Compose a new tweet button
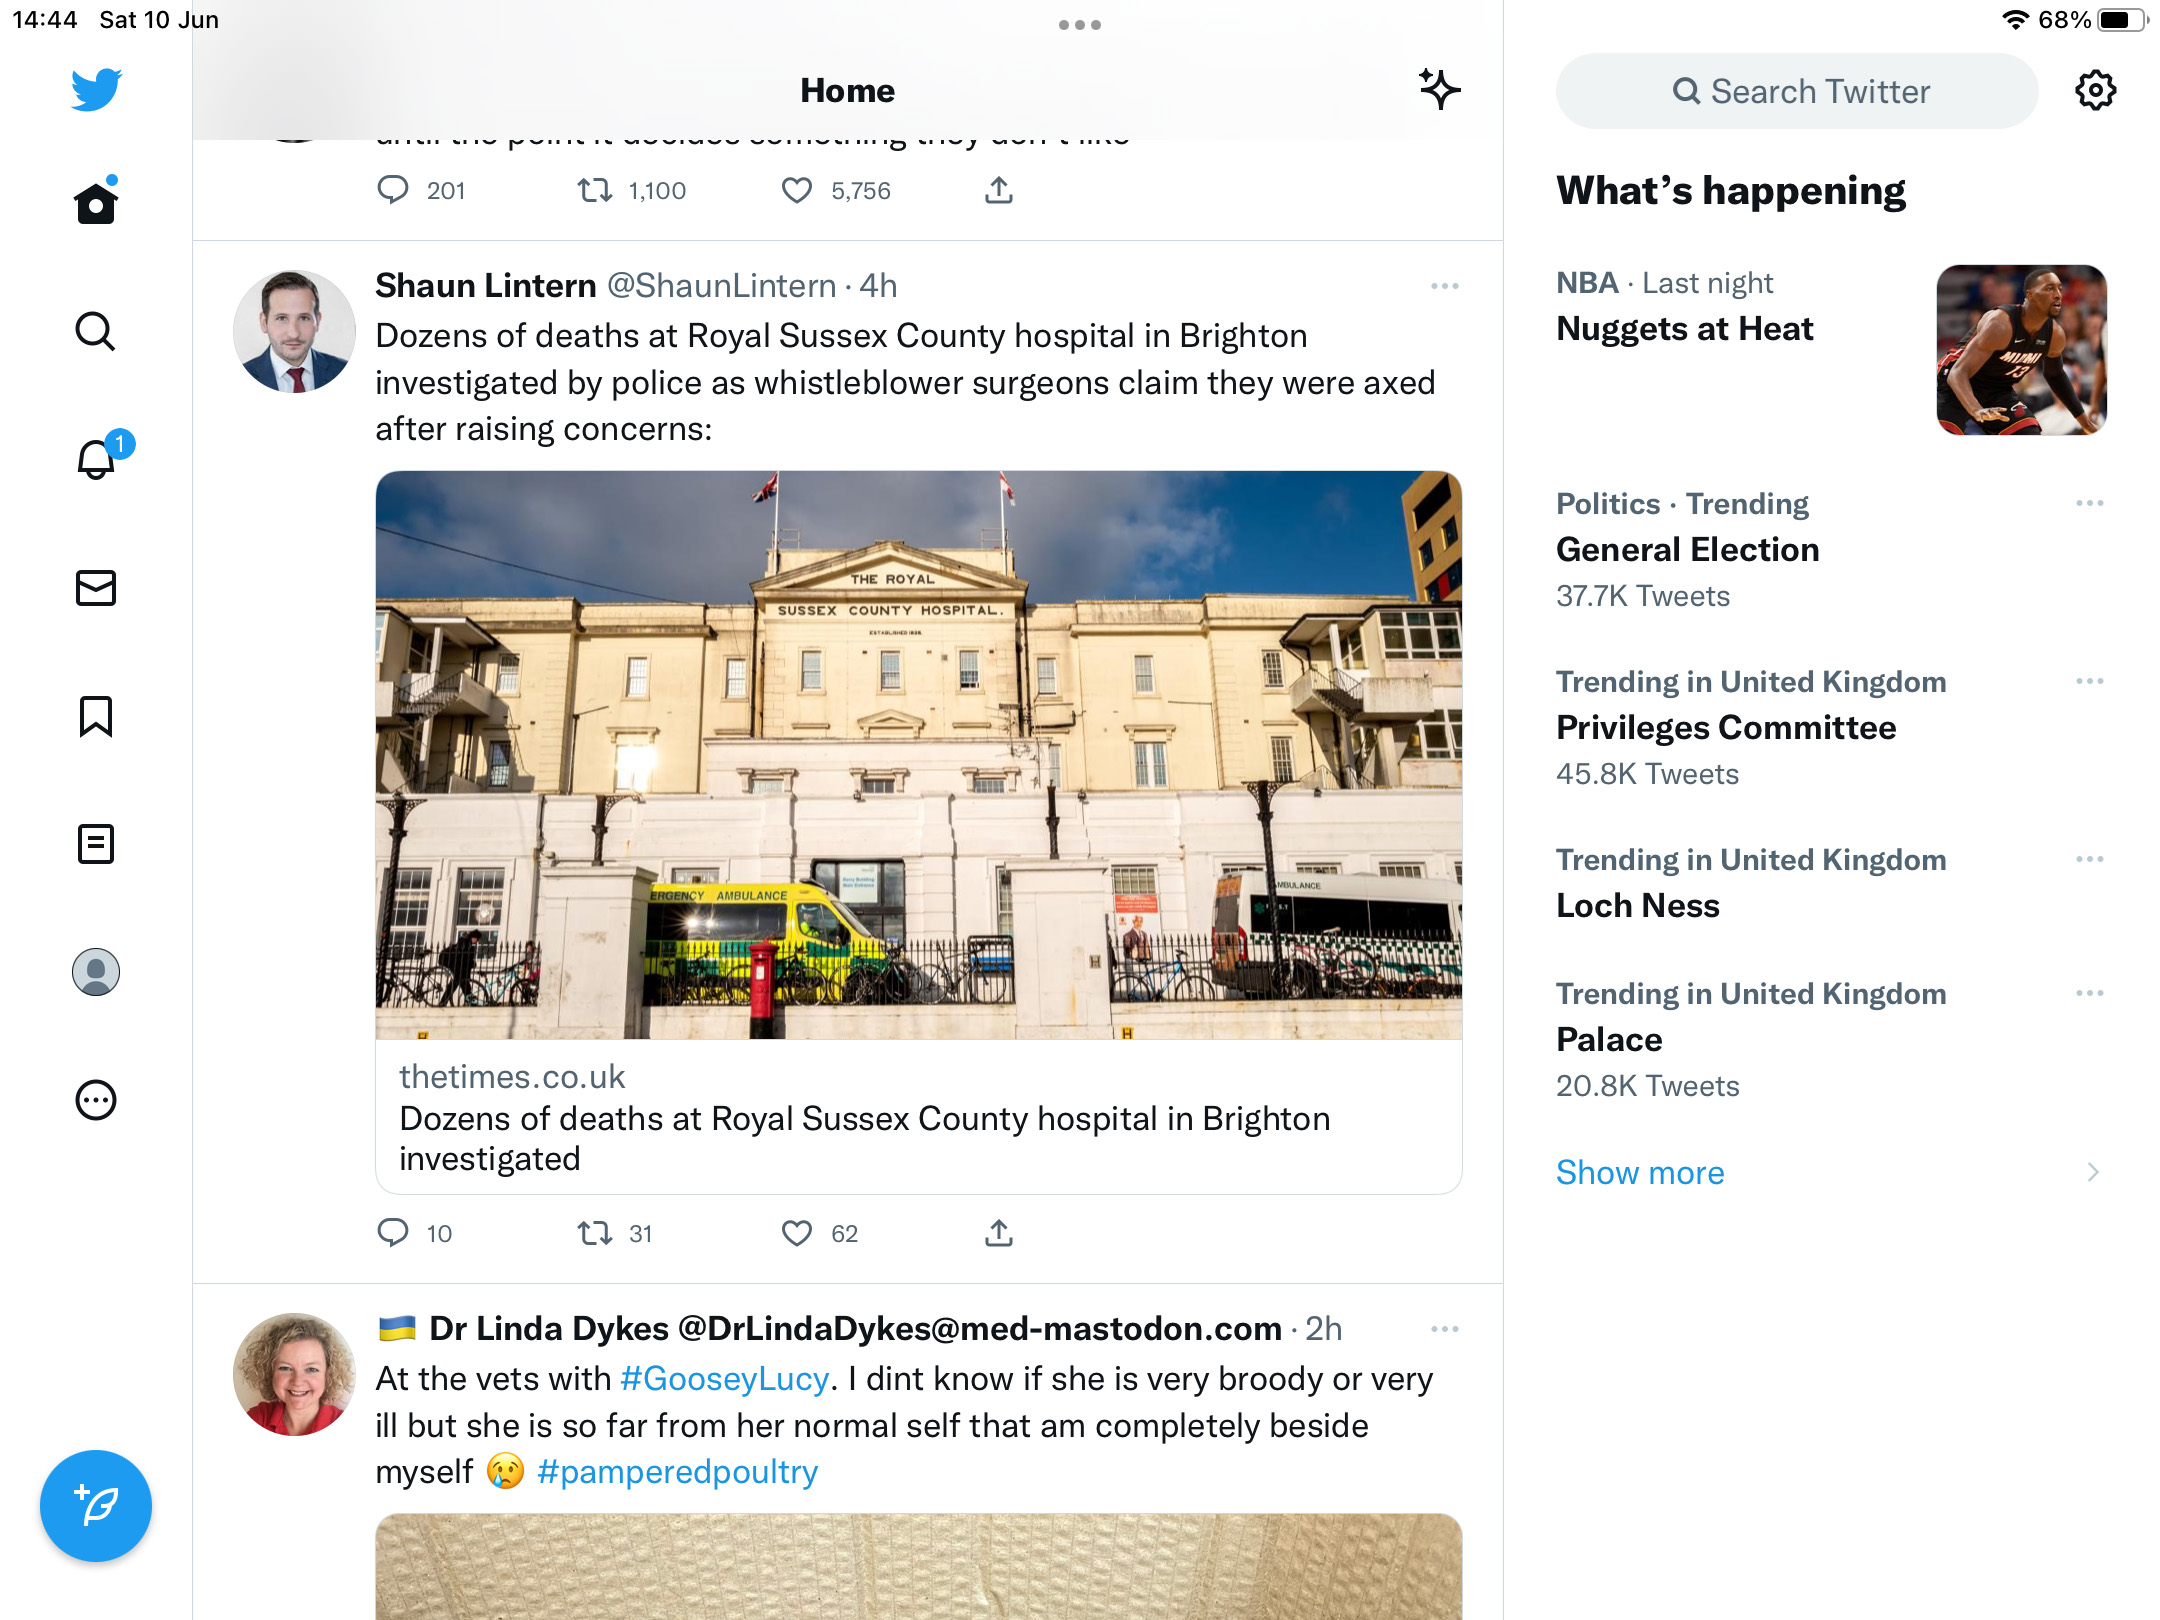 pyautogui.click(x=96, y=1506)
